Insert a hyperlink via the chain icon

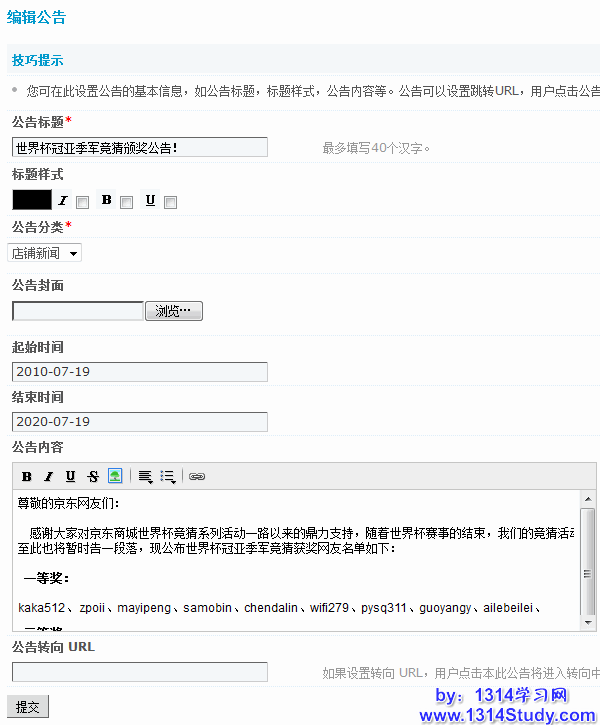(x=197, y=477)
